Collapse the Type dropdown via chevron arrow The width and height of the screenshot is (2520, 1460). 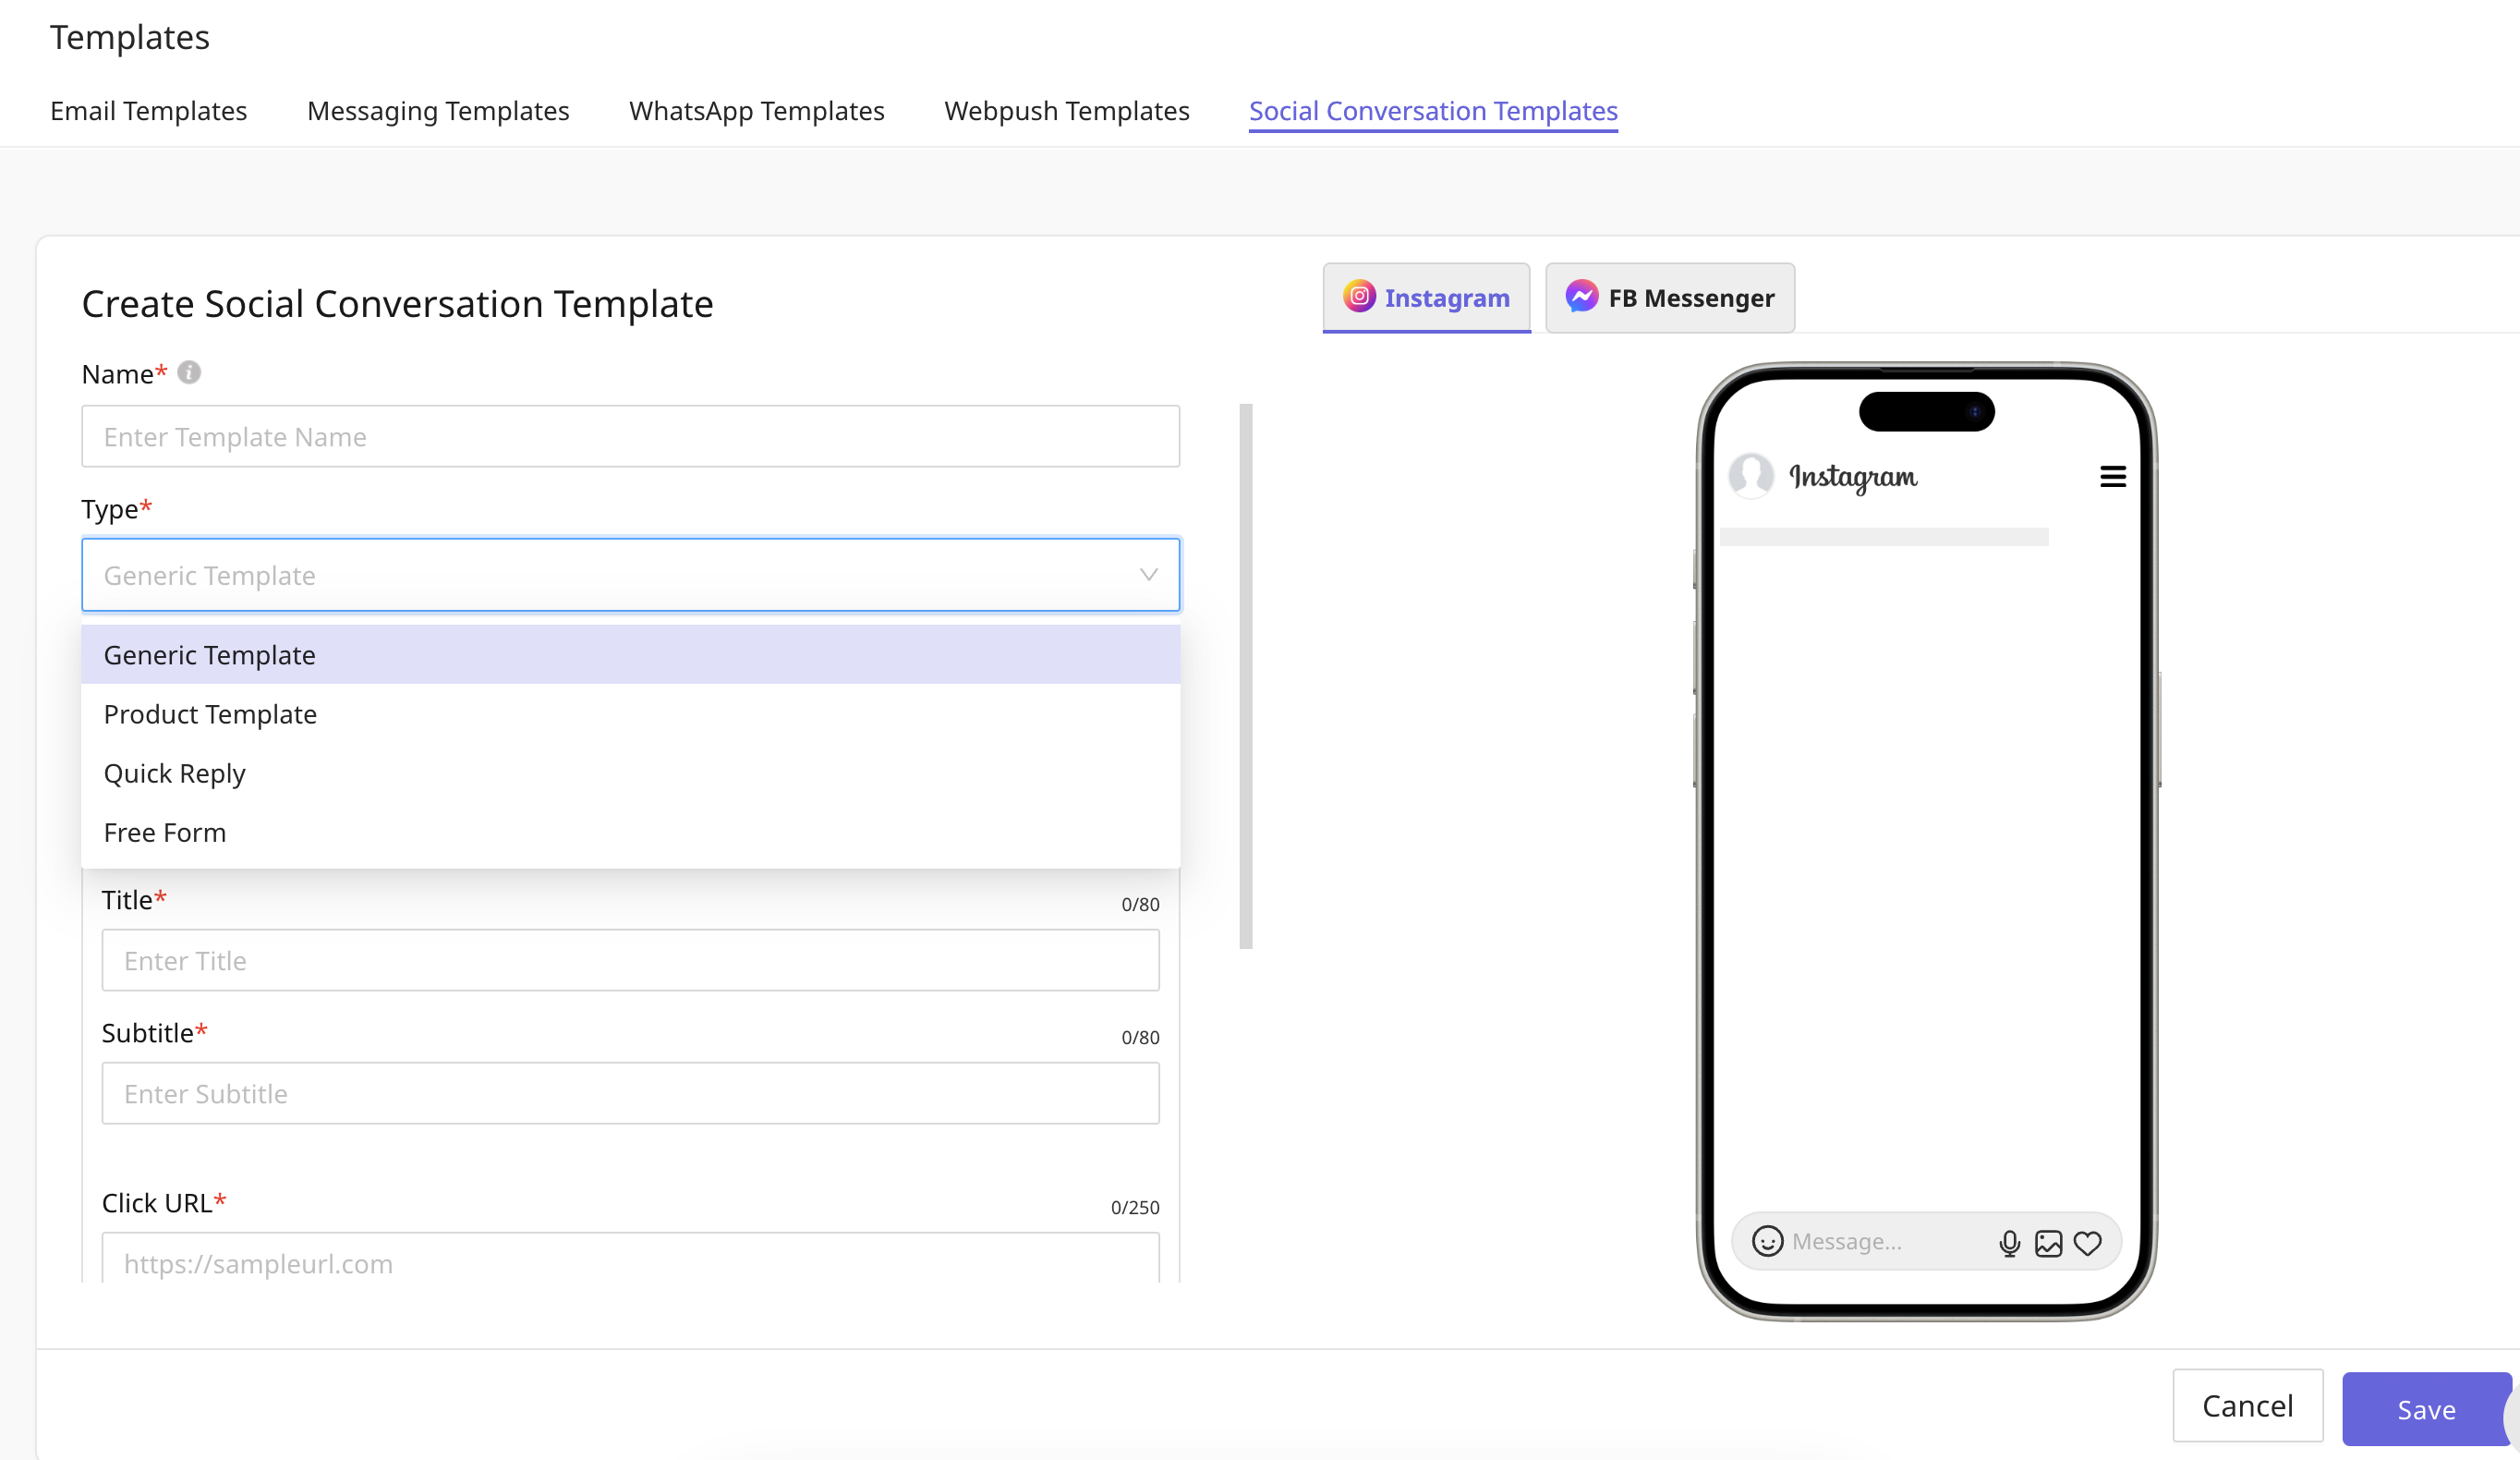tap(1148, 575)
